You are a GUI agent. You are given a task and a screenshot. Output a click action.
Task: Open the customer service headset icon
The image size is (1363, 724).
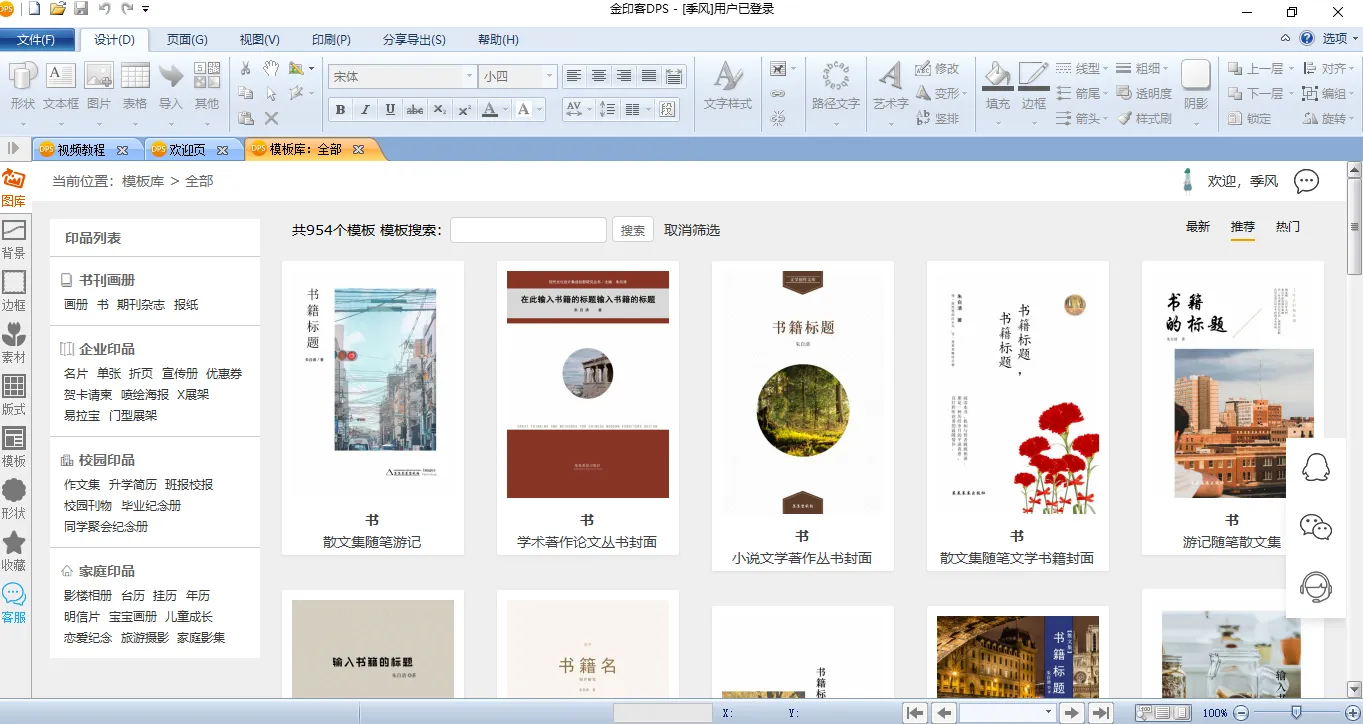(1315, 587)
